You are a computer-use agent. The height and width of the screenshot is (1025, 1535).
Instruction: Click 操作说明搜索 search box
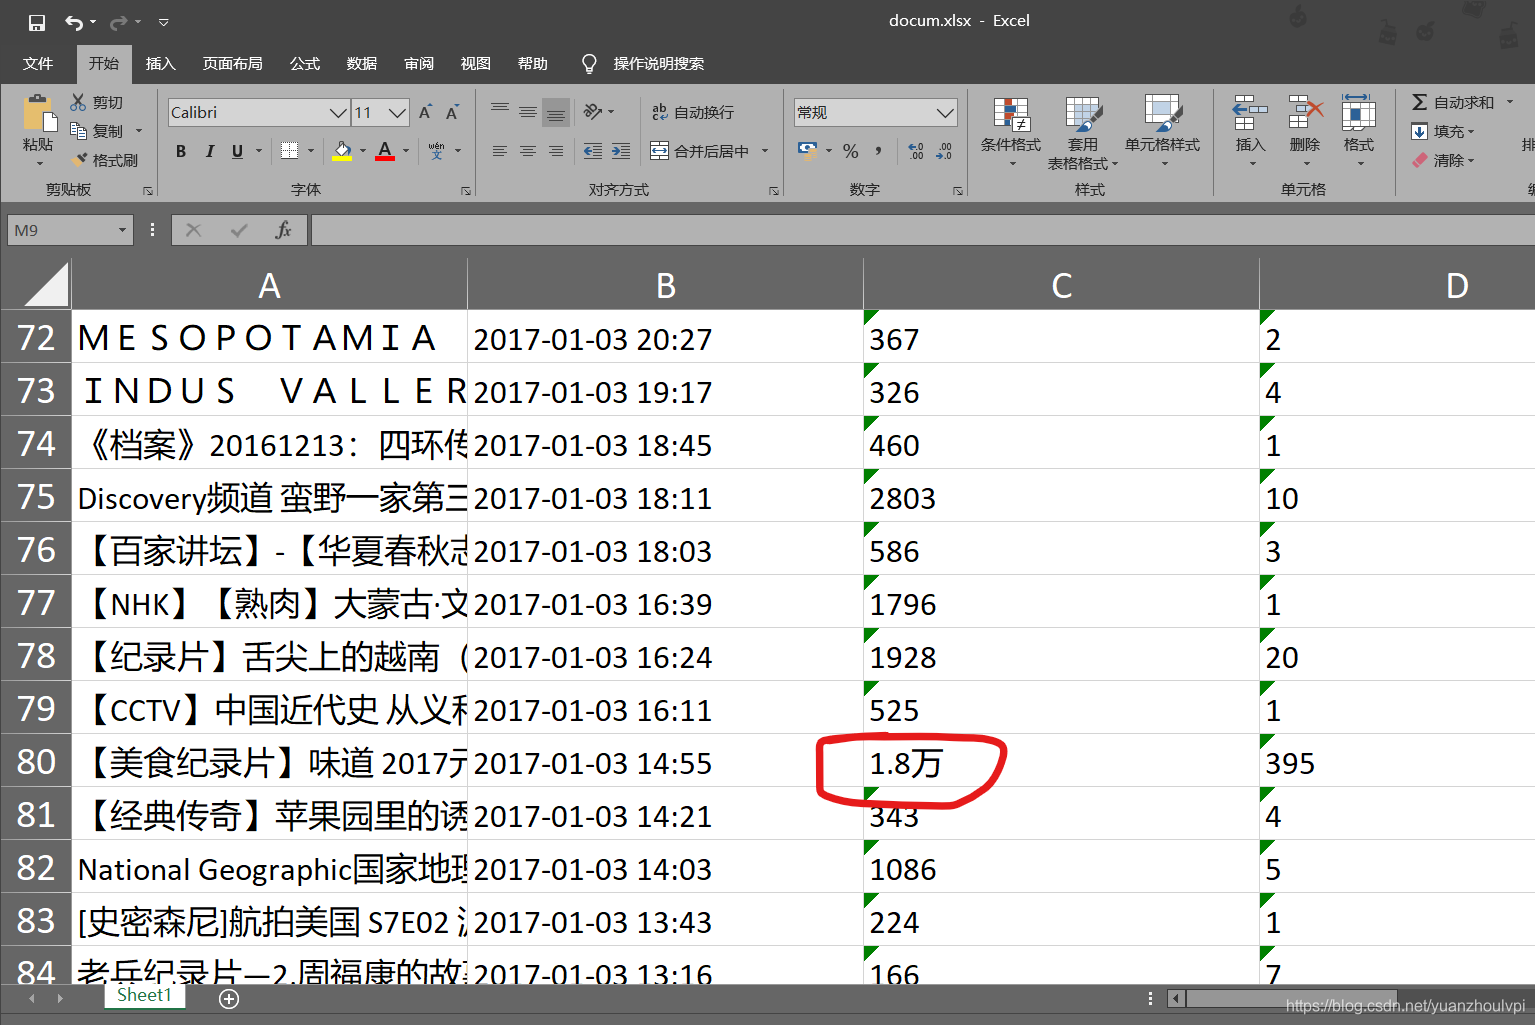point(658,63)
